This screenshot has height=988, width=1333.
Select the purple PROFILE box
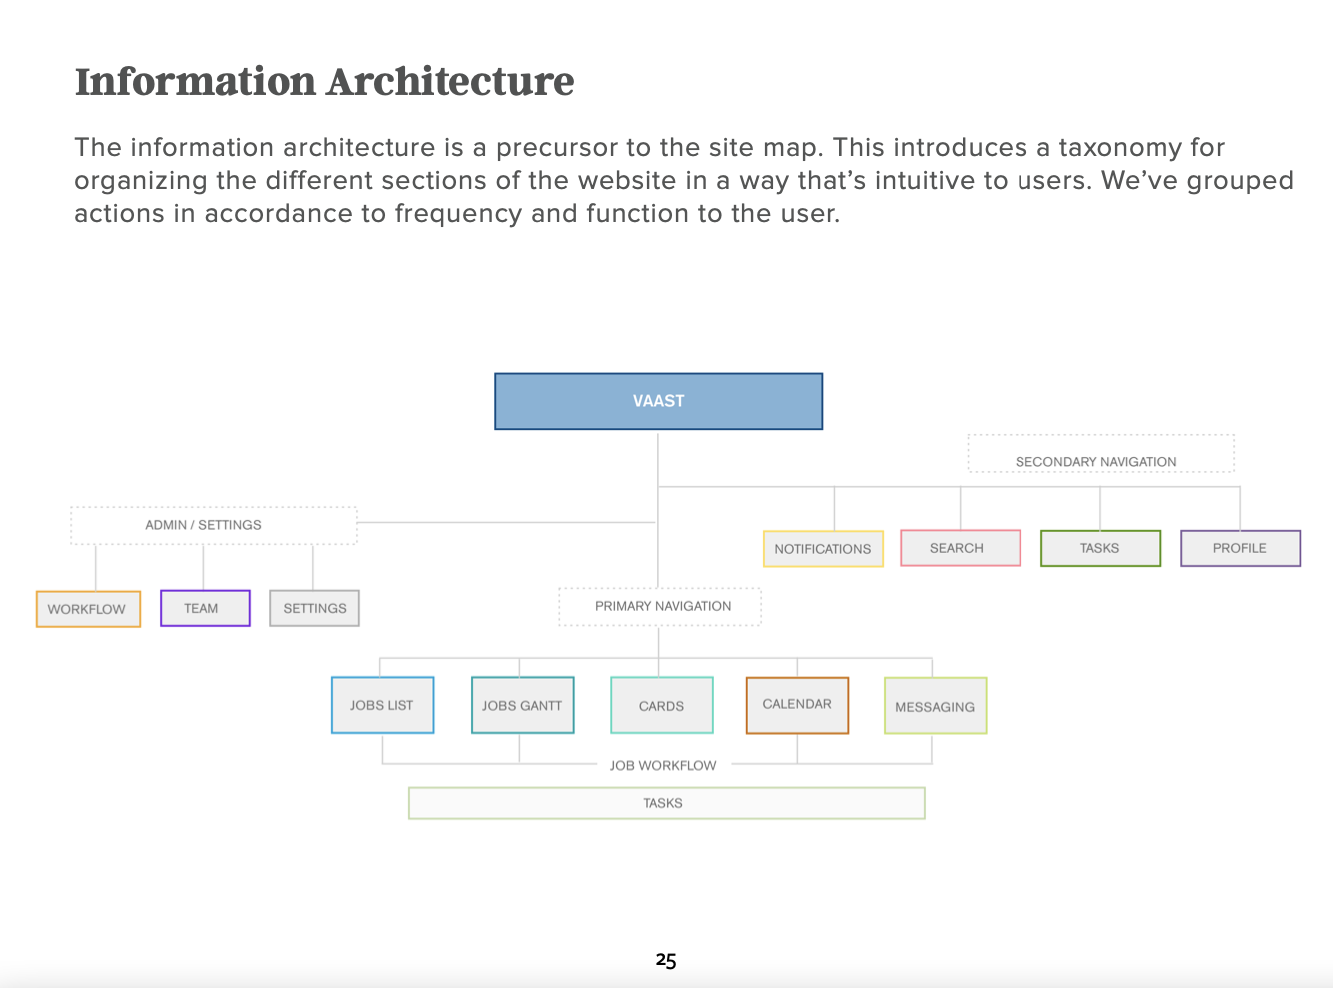point(1240,548)
